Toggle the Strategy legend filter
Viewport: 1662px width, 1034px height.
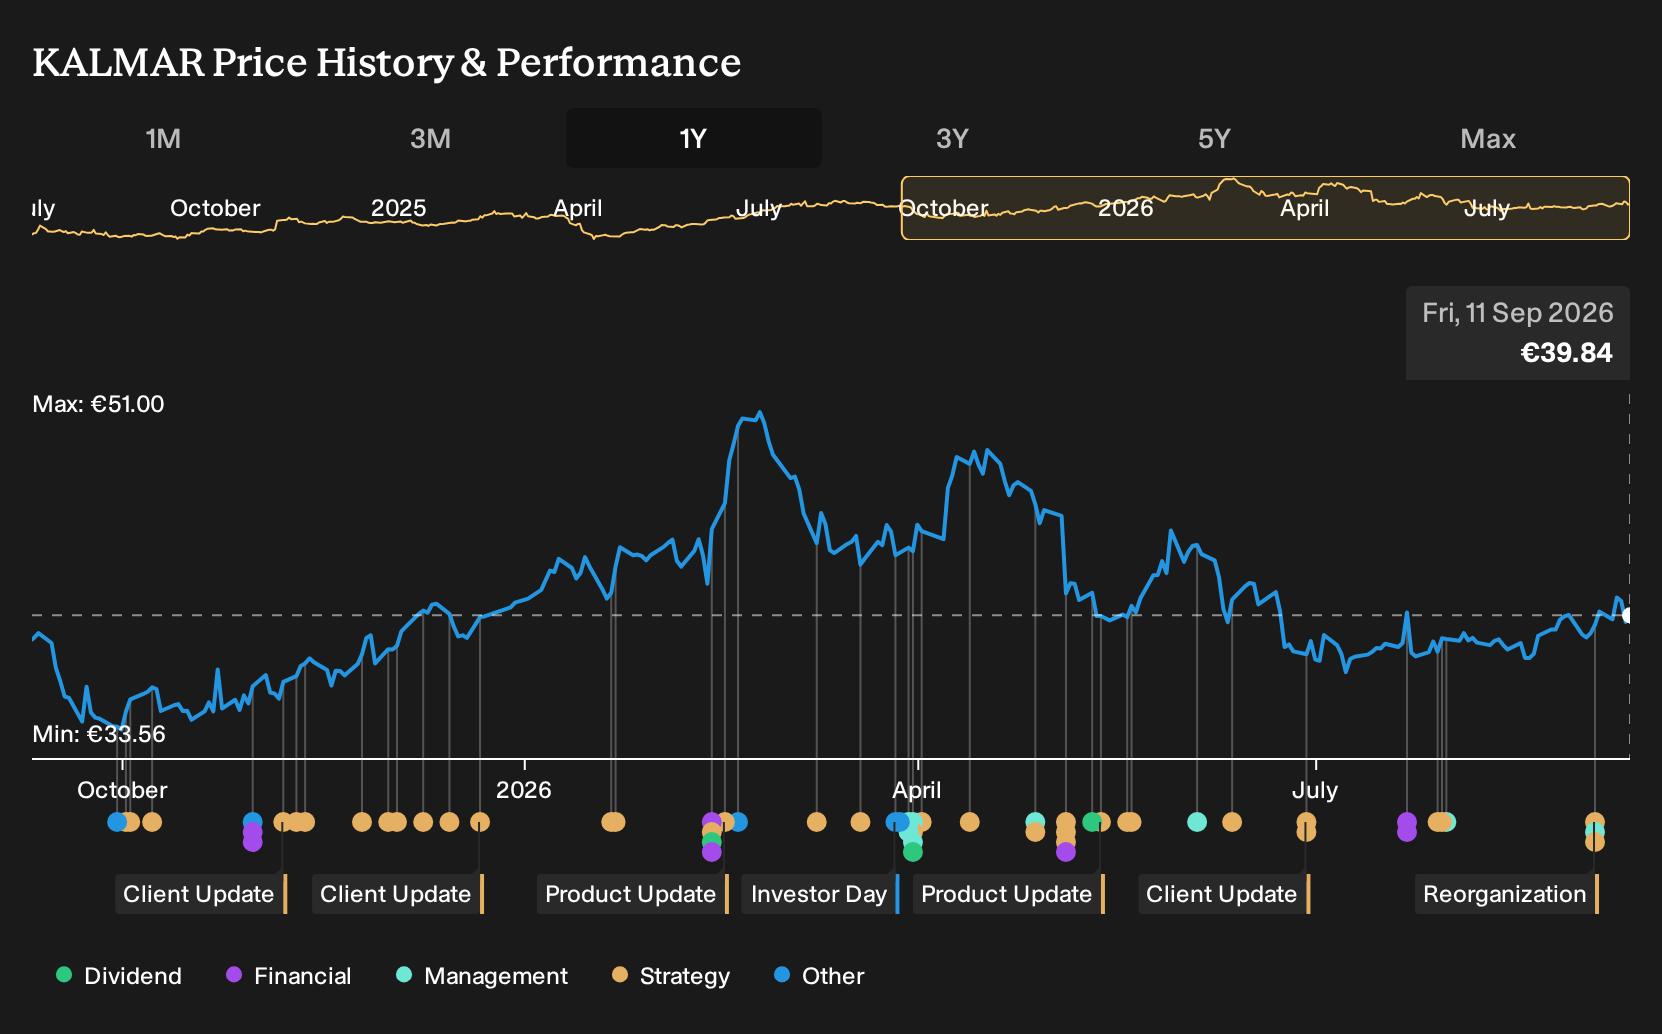click(671, 976)
